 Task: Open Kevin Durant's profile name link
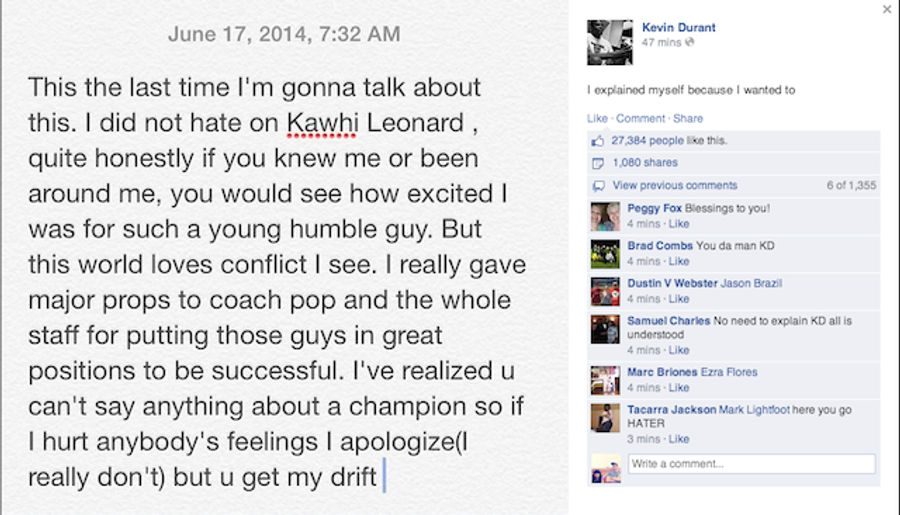tap(678, 28)
